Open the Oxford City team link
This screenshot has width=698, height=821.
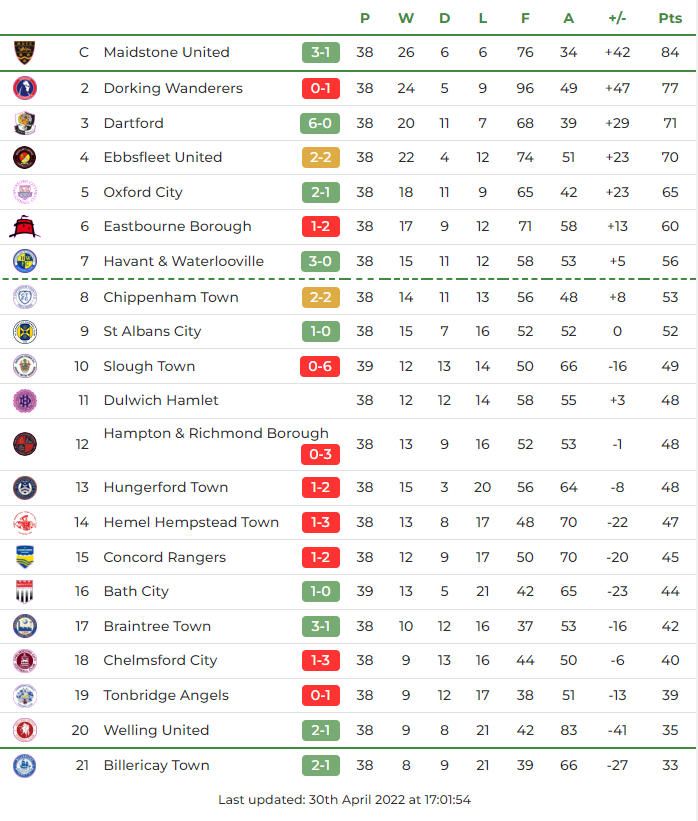coord(143,192)
